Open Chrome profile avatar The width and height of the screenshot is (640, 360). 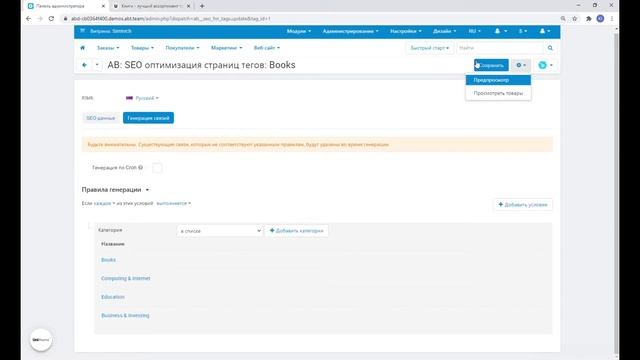tap(600, 18)
